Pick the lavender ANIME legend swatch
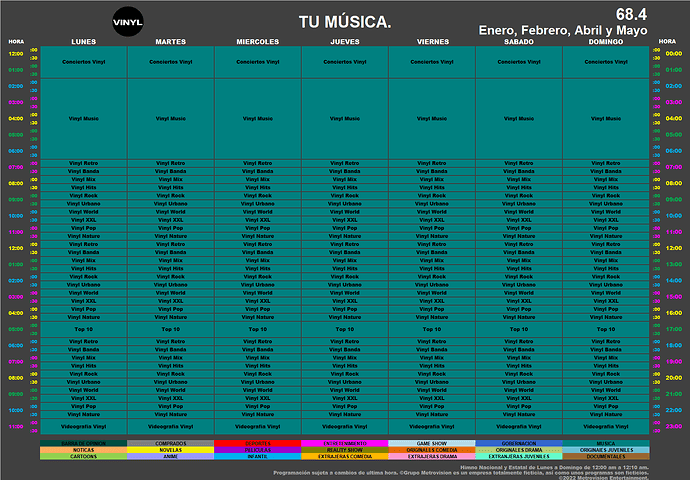This screenshot has height=480, width=690. pos(171,457)
